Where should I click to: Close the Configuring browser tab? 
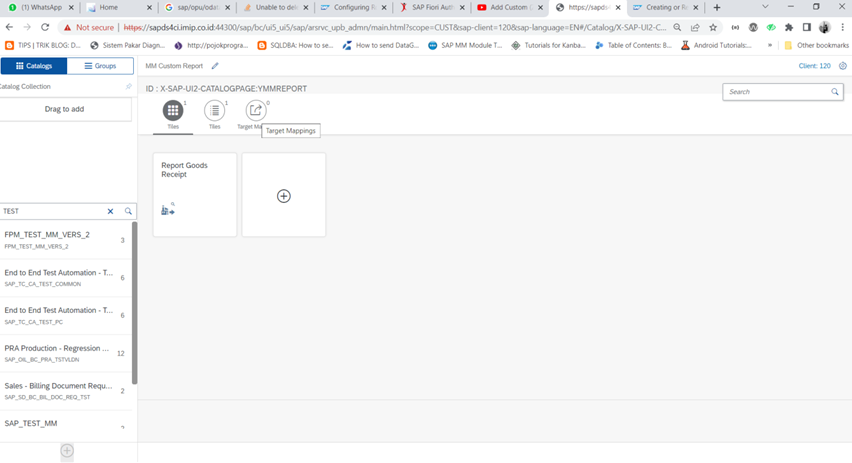[384, 8]
